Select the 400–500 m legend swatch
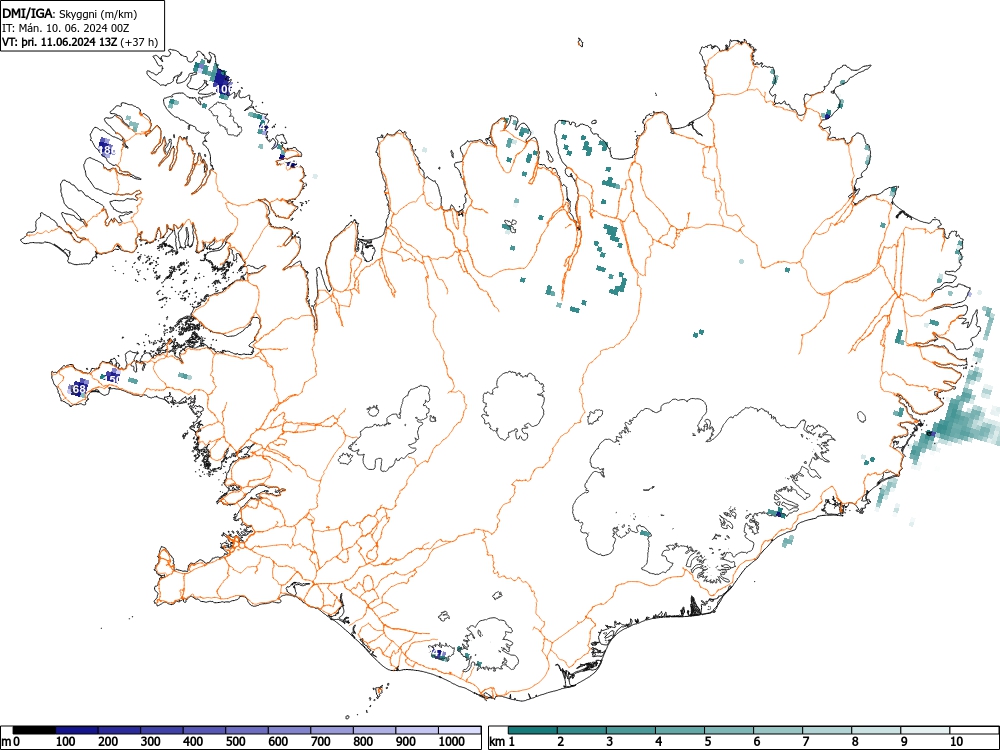The width and height of the screenshot is (1000, 750). pyautogui.click(x=204, y=730)
